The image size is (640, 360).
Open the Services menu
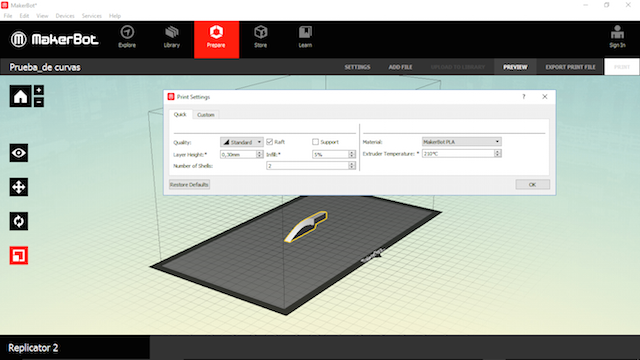point(91,16)
